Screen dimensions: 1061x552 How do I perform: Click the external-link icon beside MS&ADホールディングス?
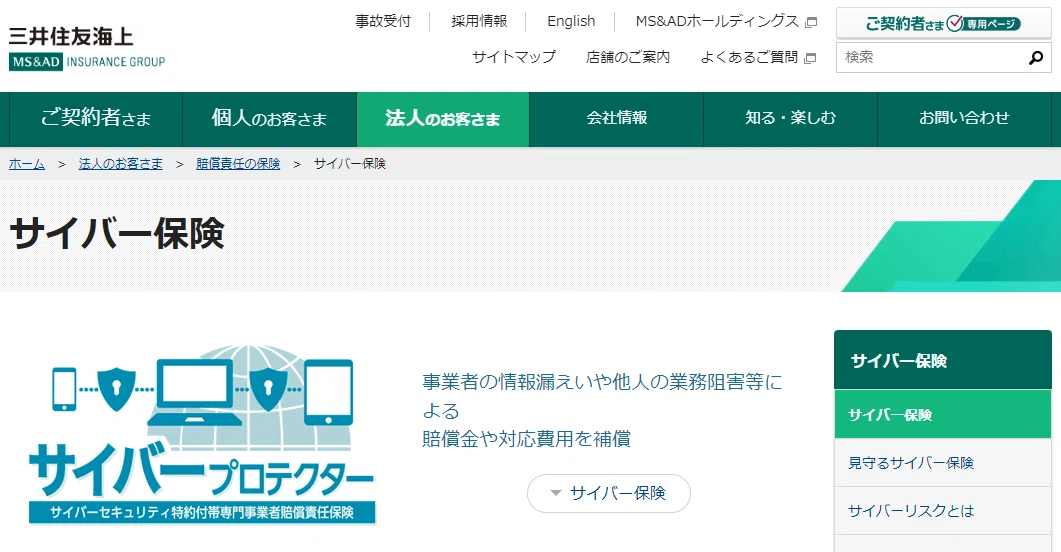pos(811,22)
